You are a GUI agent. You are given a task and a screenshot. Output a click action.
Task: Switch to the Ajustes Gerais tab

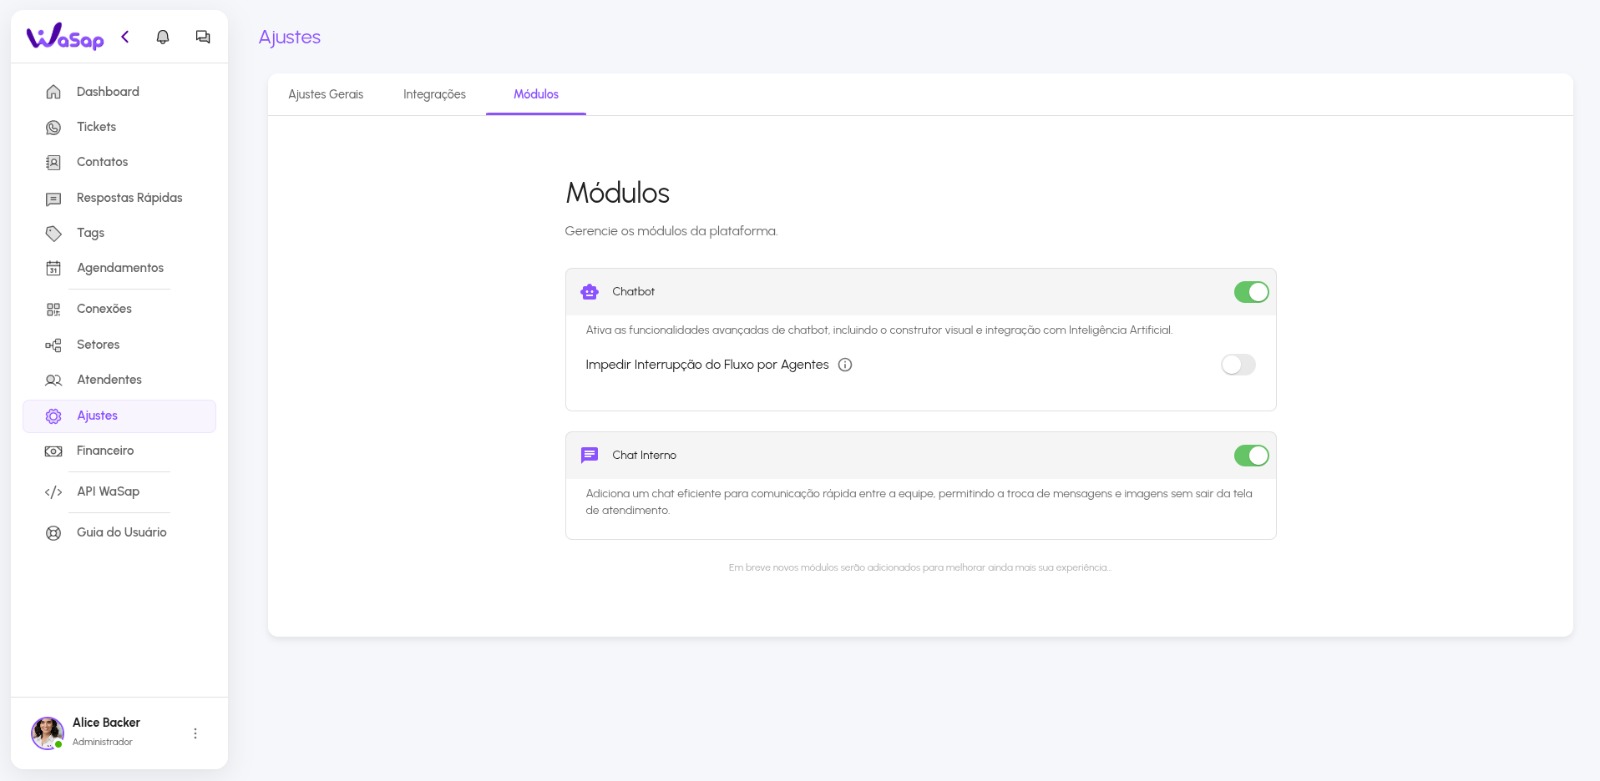(x=326, y=95)
